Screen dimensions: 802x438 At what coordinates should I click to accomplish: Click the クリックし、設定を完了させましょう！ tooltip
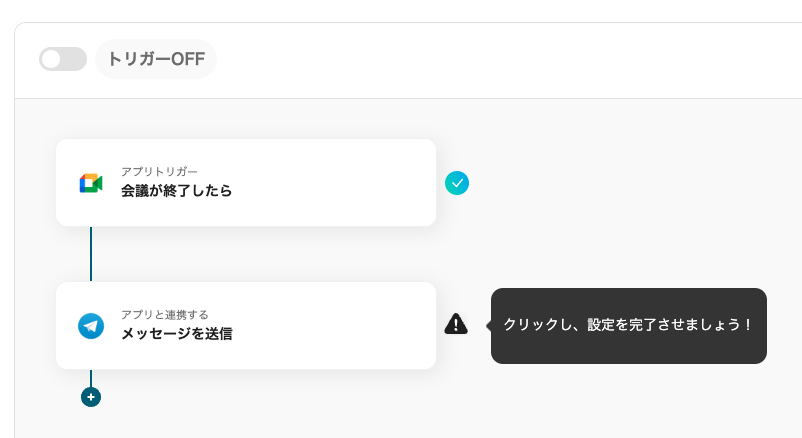click(x=628, y=326)
